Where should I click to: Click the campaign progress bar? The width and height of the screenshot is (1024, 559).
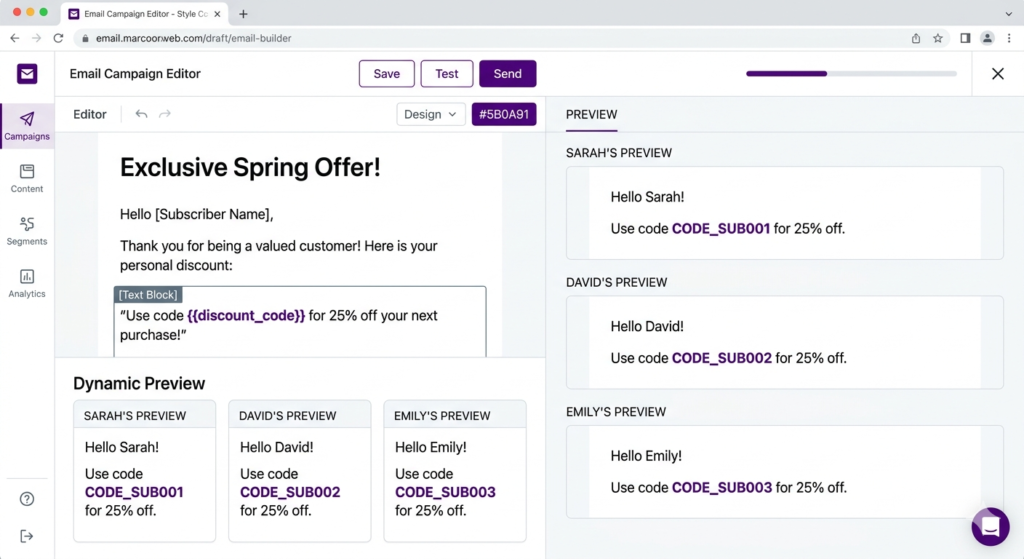[x=851, y=74]
